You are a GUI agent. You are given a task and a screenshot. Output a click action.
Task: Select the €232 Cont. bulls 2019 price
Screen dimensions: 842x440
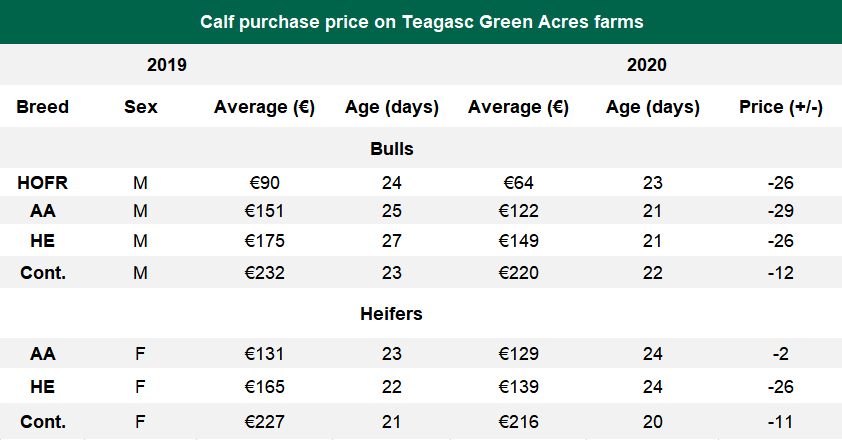coord(265,273)
